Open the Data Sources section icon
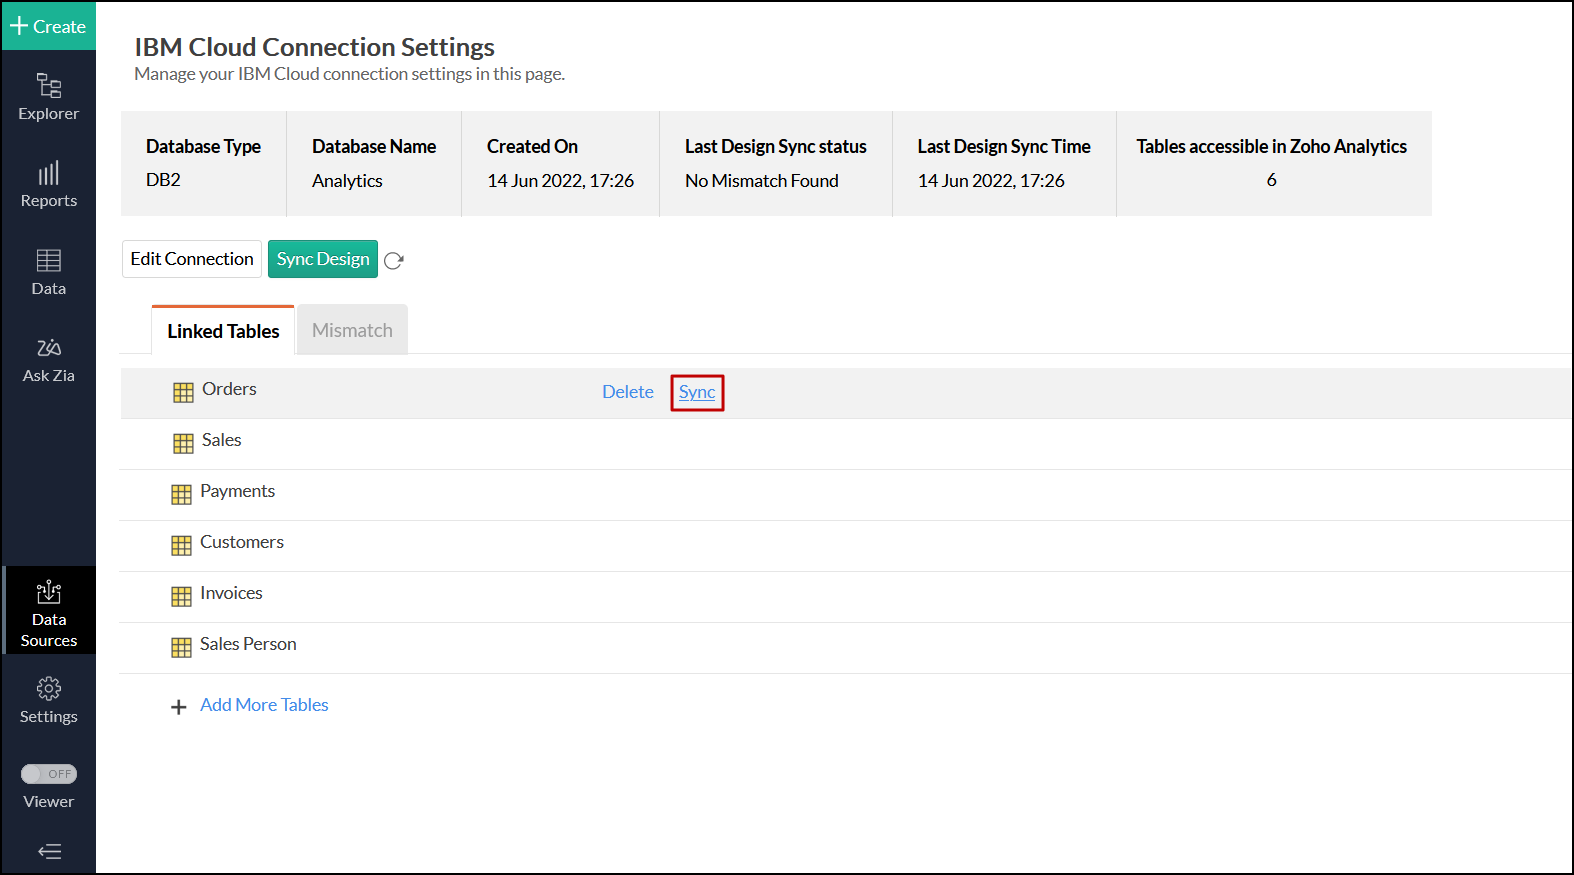 pos(48,592)
